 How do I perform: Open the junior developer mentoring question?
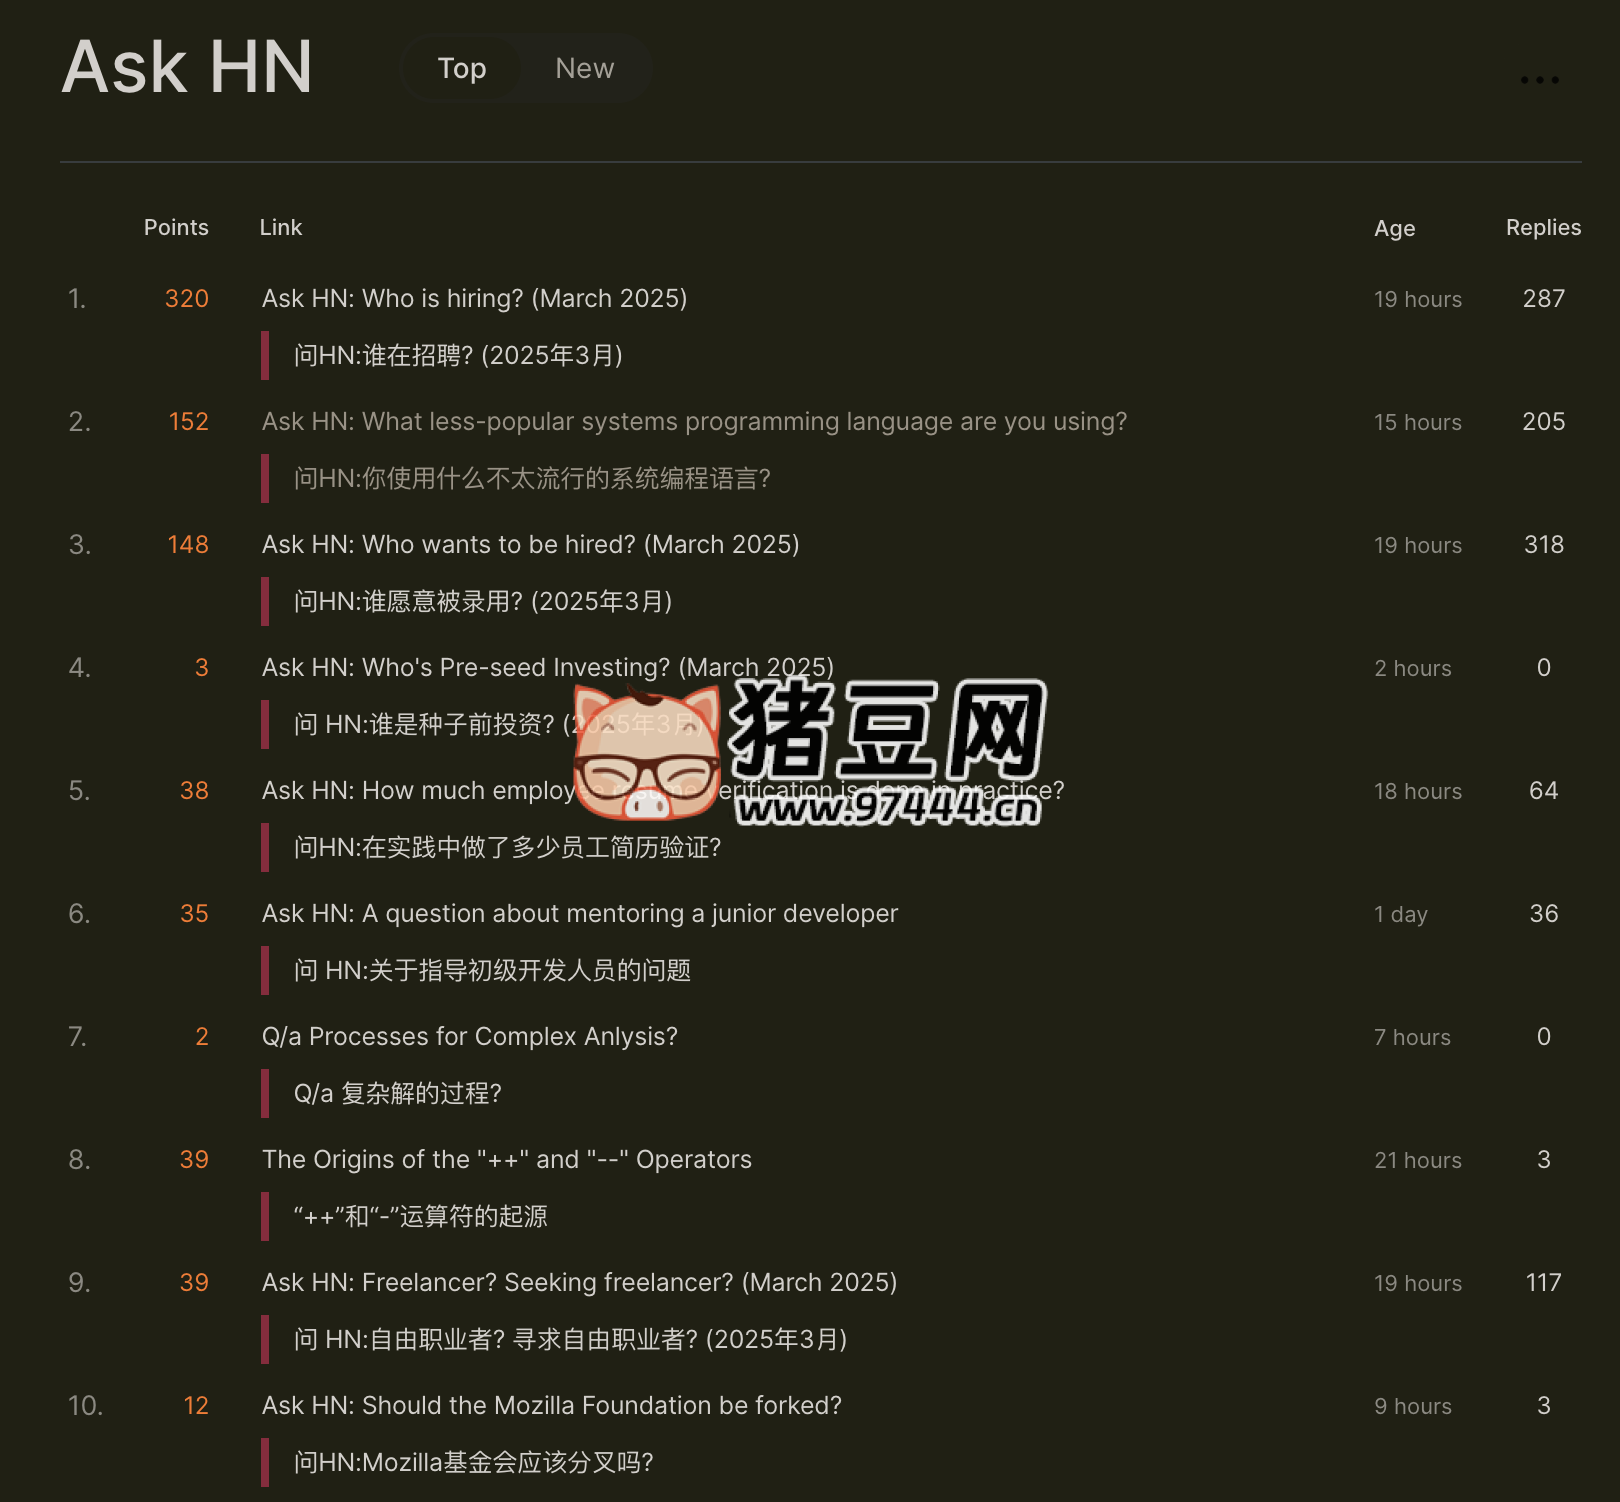[x=579, y=913]
